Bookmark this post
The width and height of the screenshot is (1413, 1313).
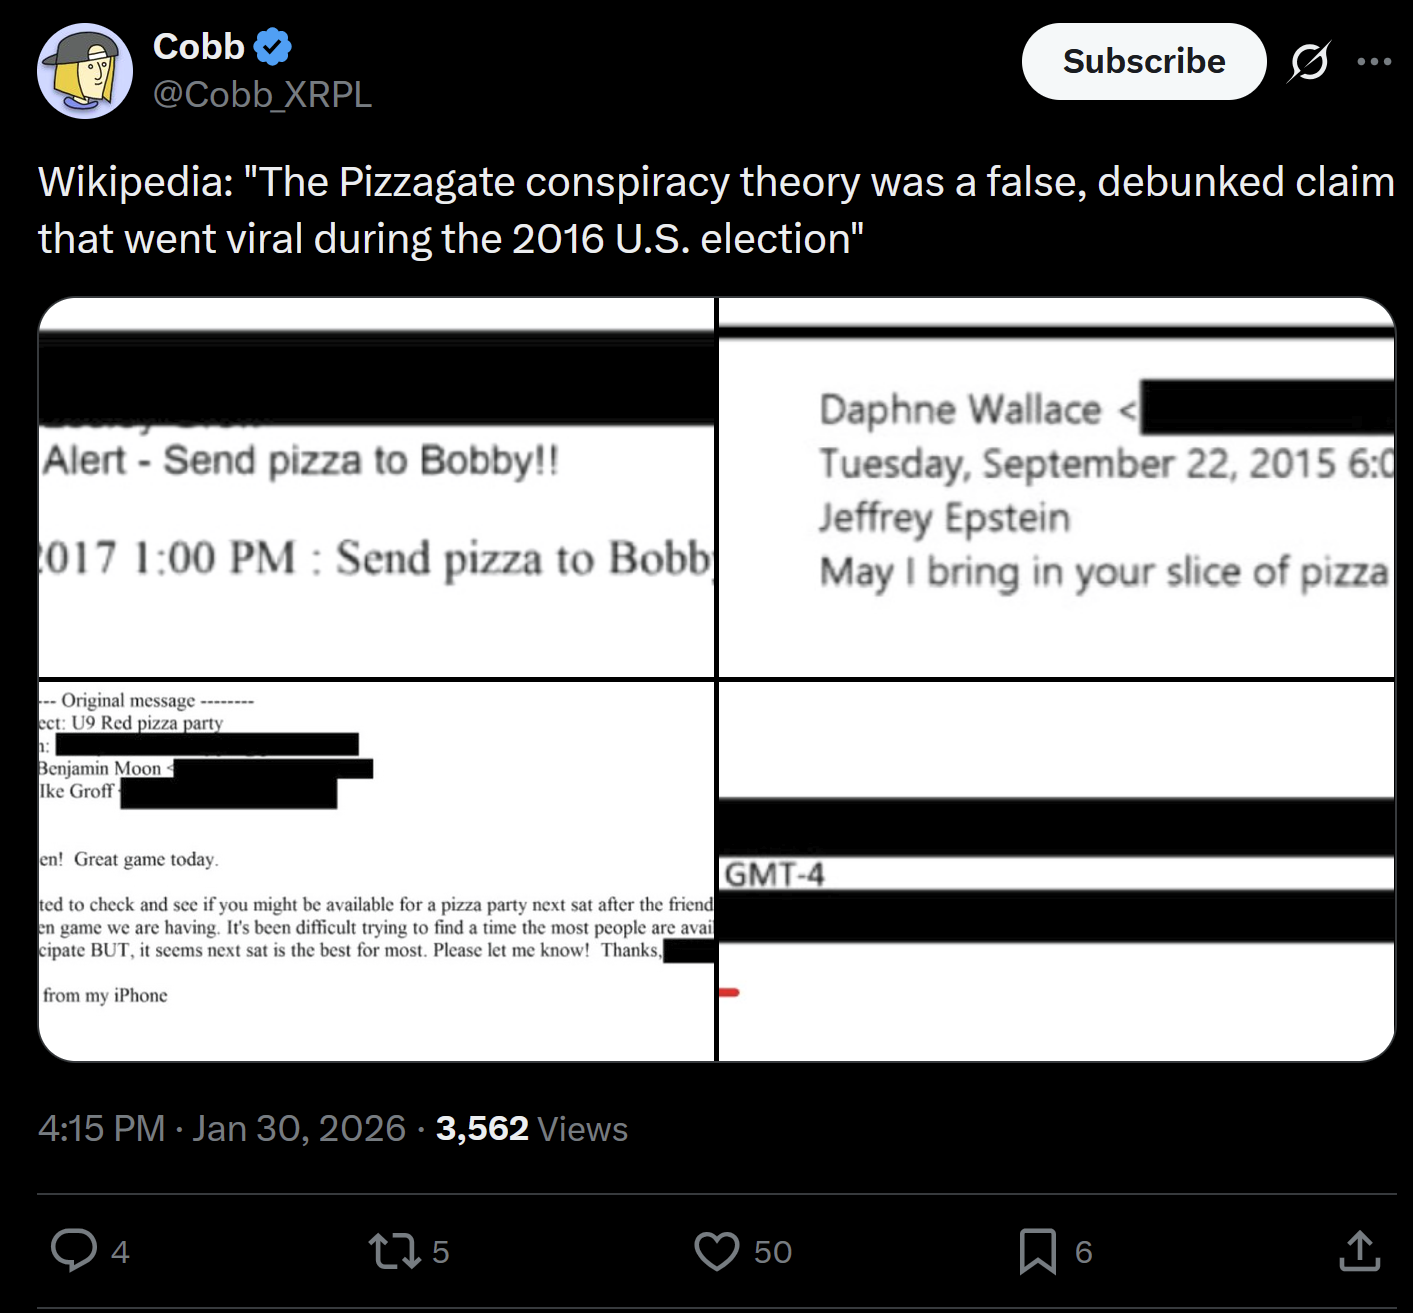click(x=1037, y=1251)
